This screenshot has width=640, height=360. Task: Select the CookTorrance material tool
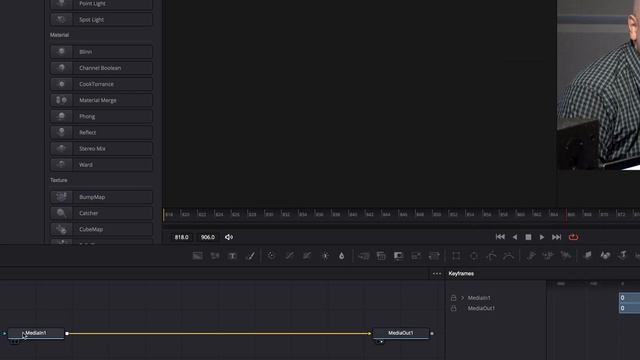[101, 84]
